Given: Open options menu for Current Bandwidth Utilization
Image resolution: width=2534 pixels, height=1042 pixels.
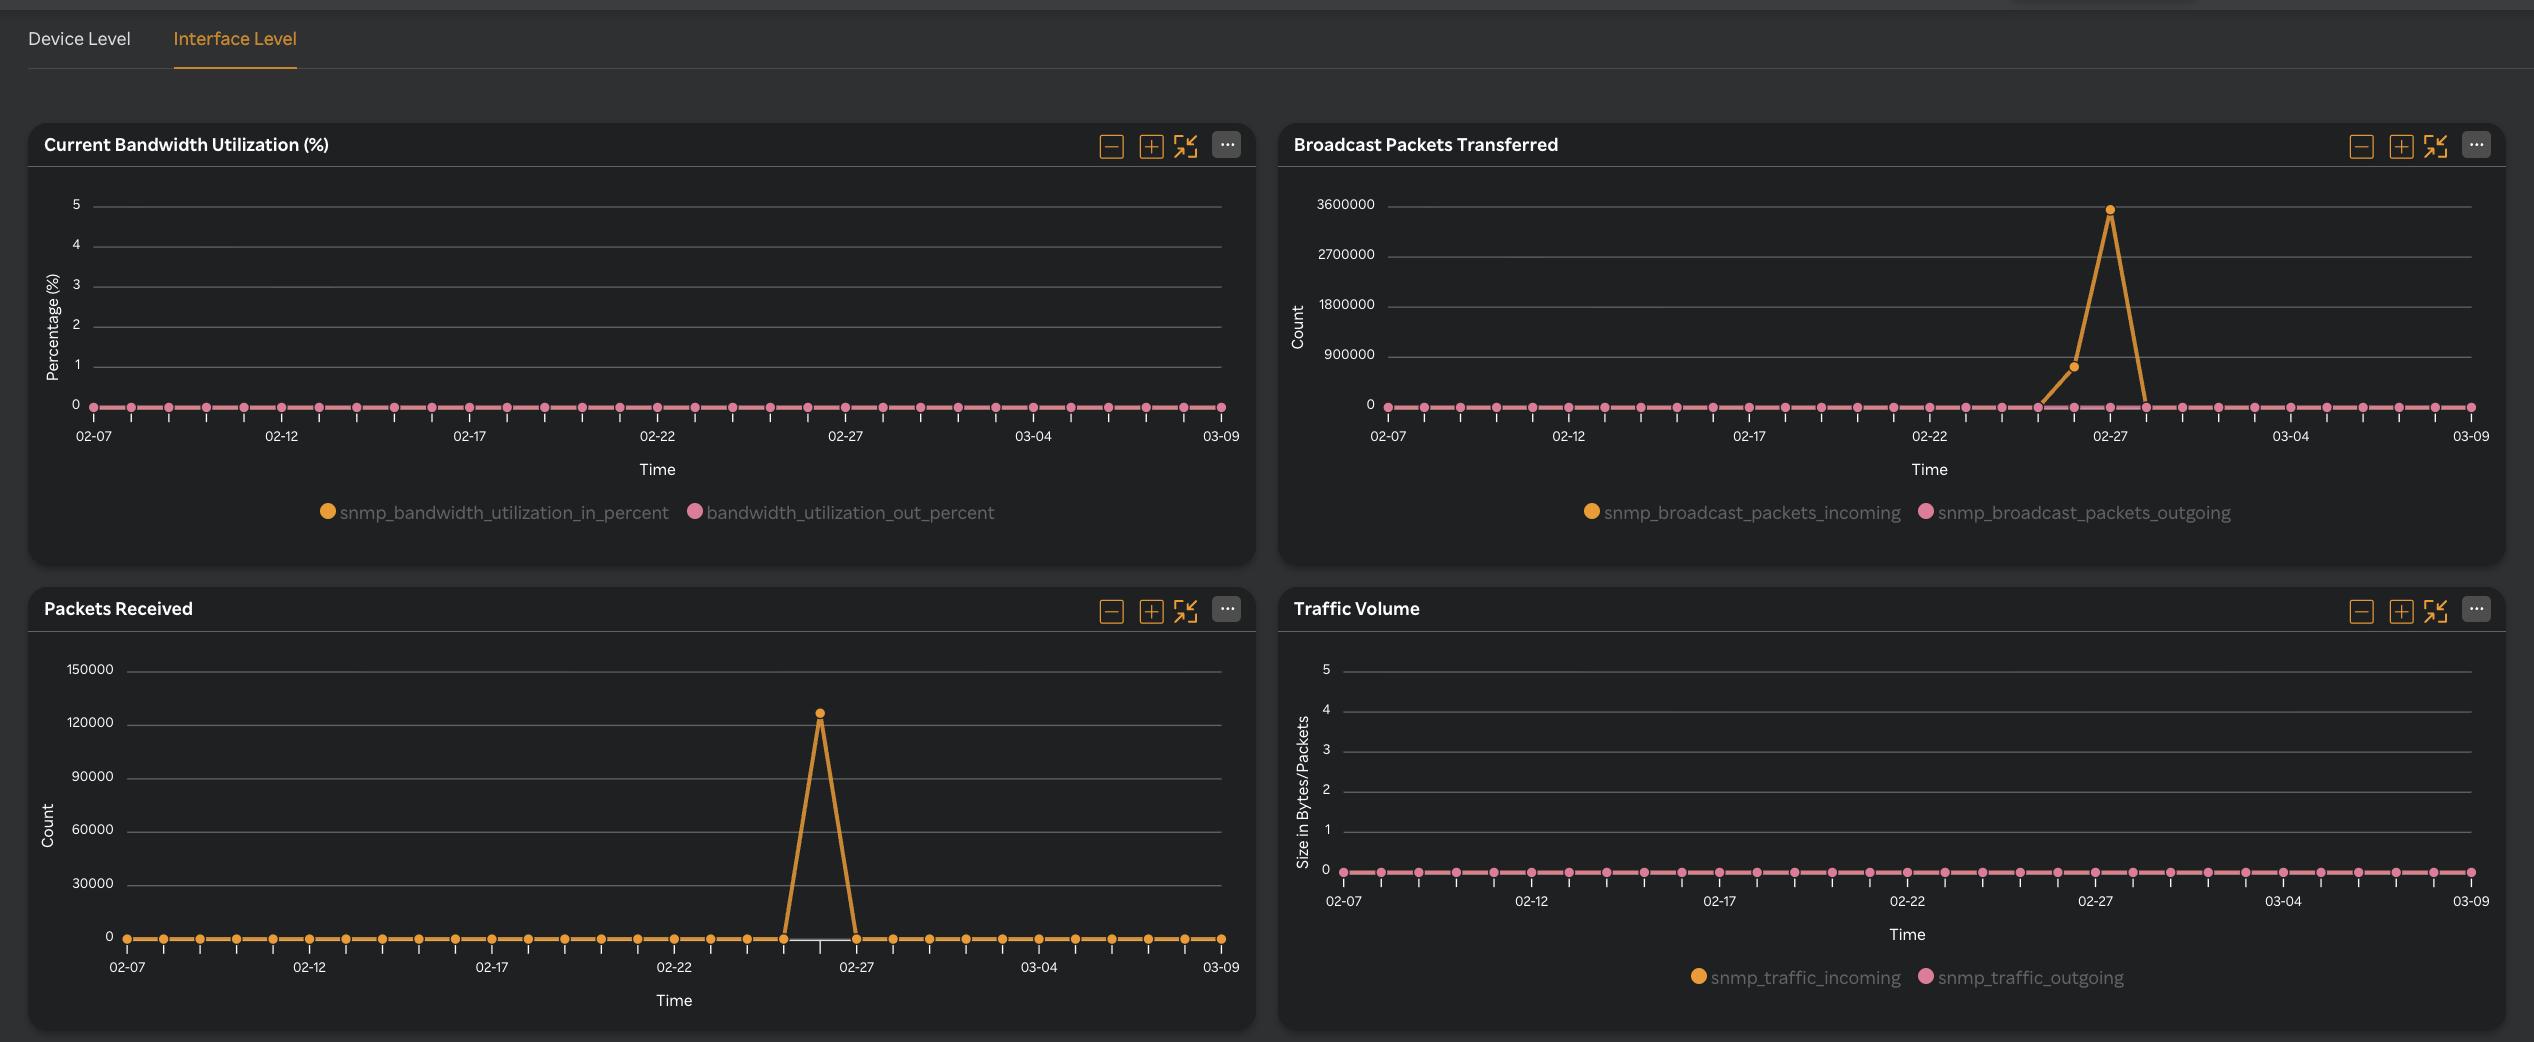Looking at the screenshot, I should 1227,145.
